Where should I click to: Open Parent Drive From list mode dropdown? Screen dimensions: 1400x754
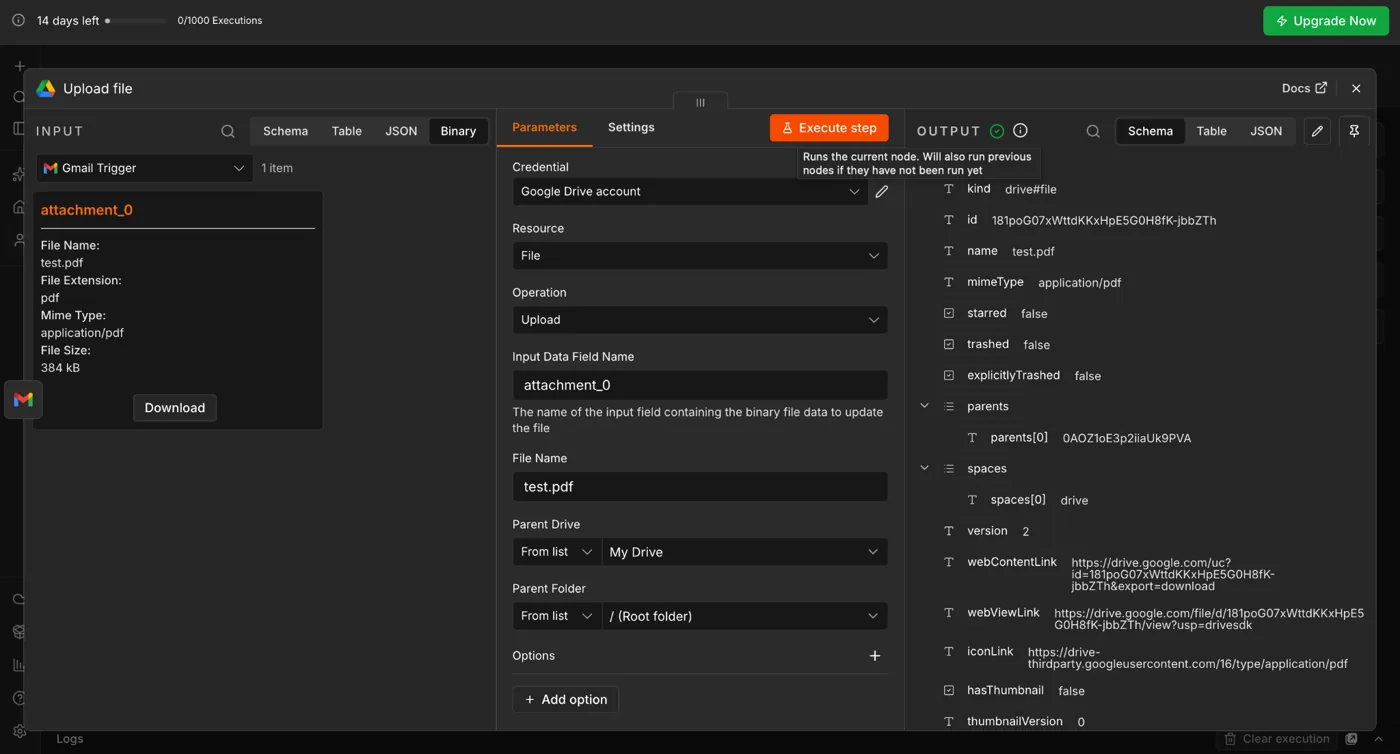[x=557, y=552]
